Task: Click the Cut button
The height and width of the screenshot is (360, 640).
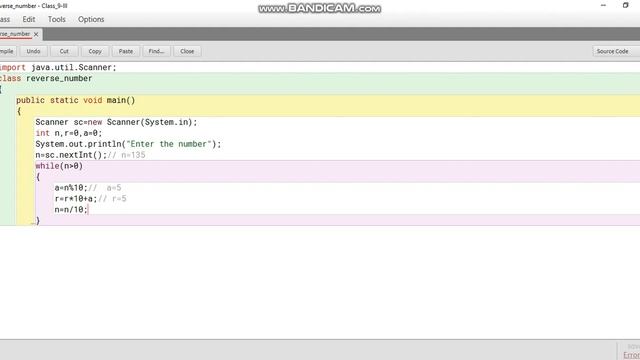Action: (x=64, y=51)
